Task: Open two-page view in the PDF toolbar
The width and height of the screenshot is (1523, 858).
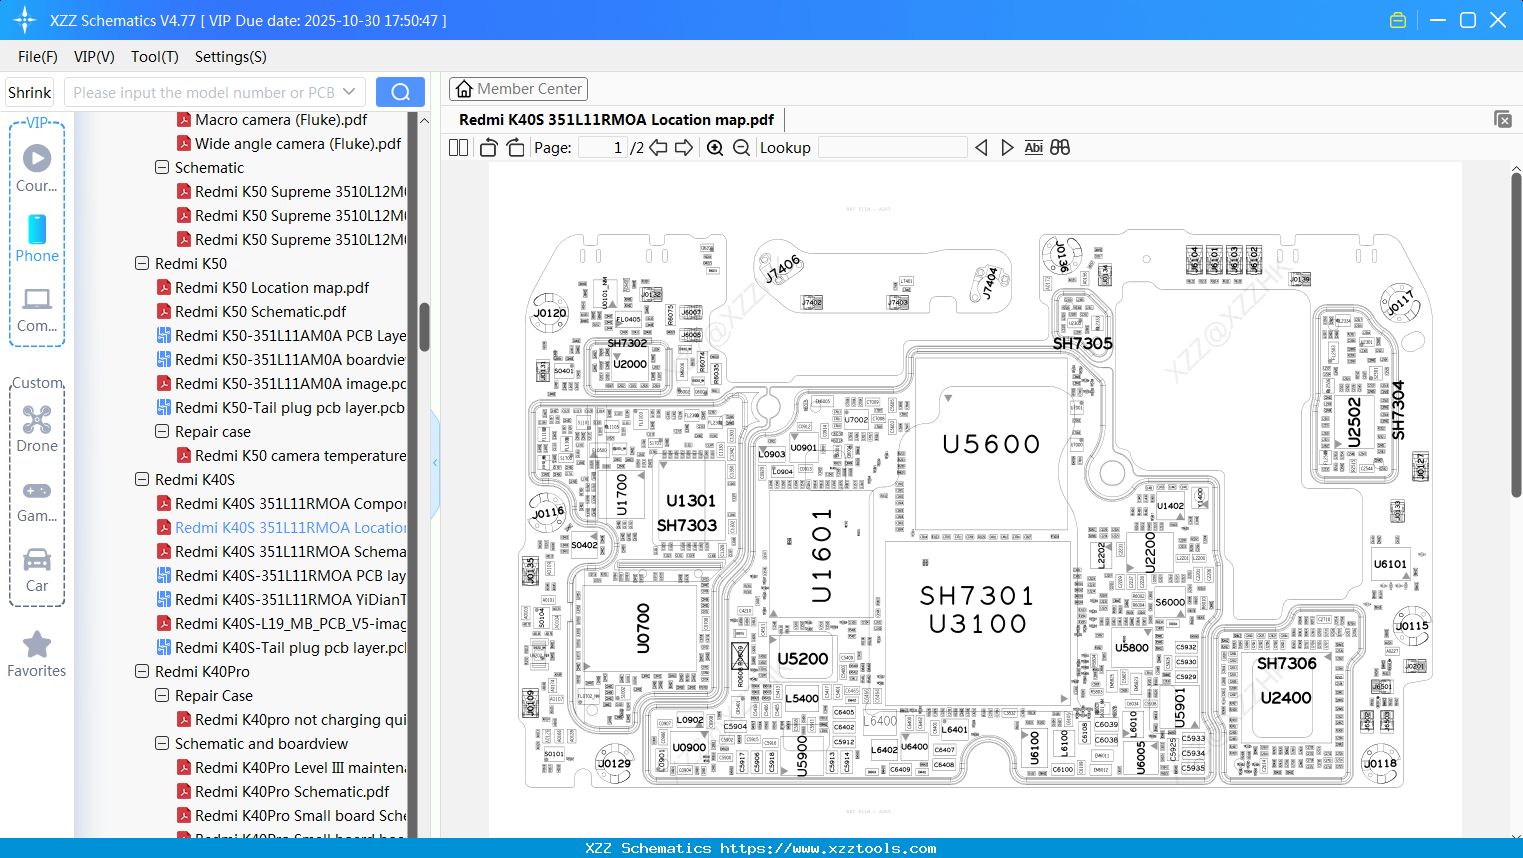Action: (x=457, y=147)
